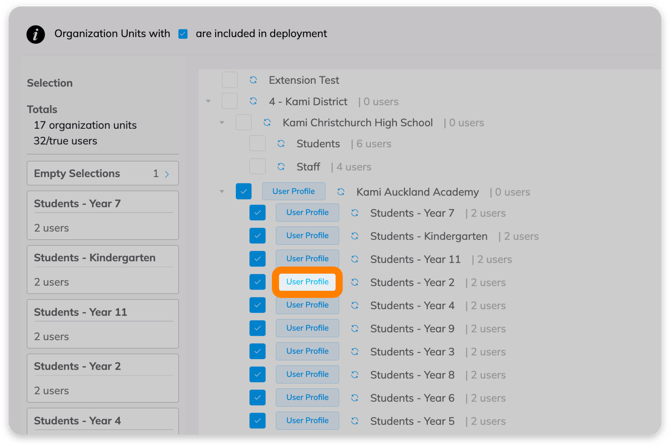Click "32/true users" total text
Screen dimensions: 670x446
[65, 141]
